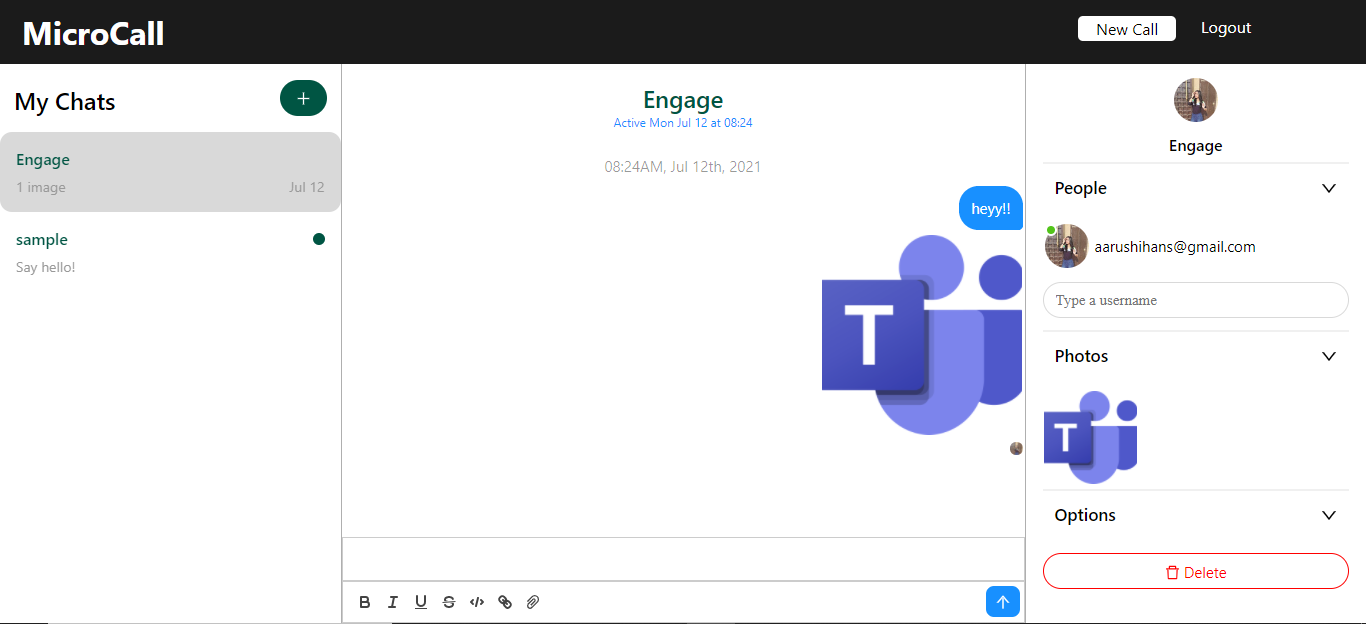Focus the message text box
This screenshot has height=624, width=1366.
[x=683, y=559]
